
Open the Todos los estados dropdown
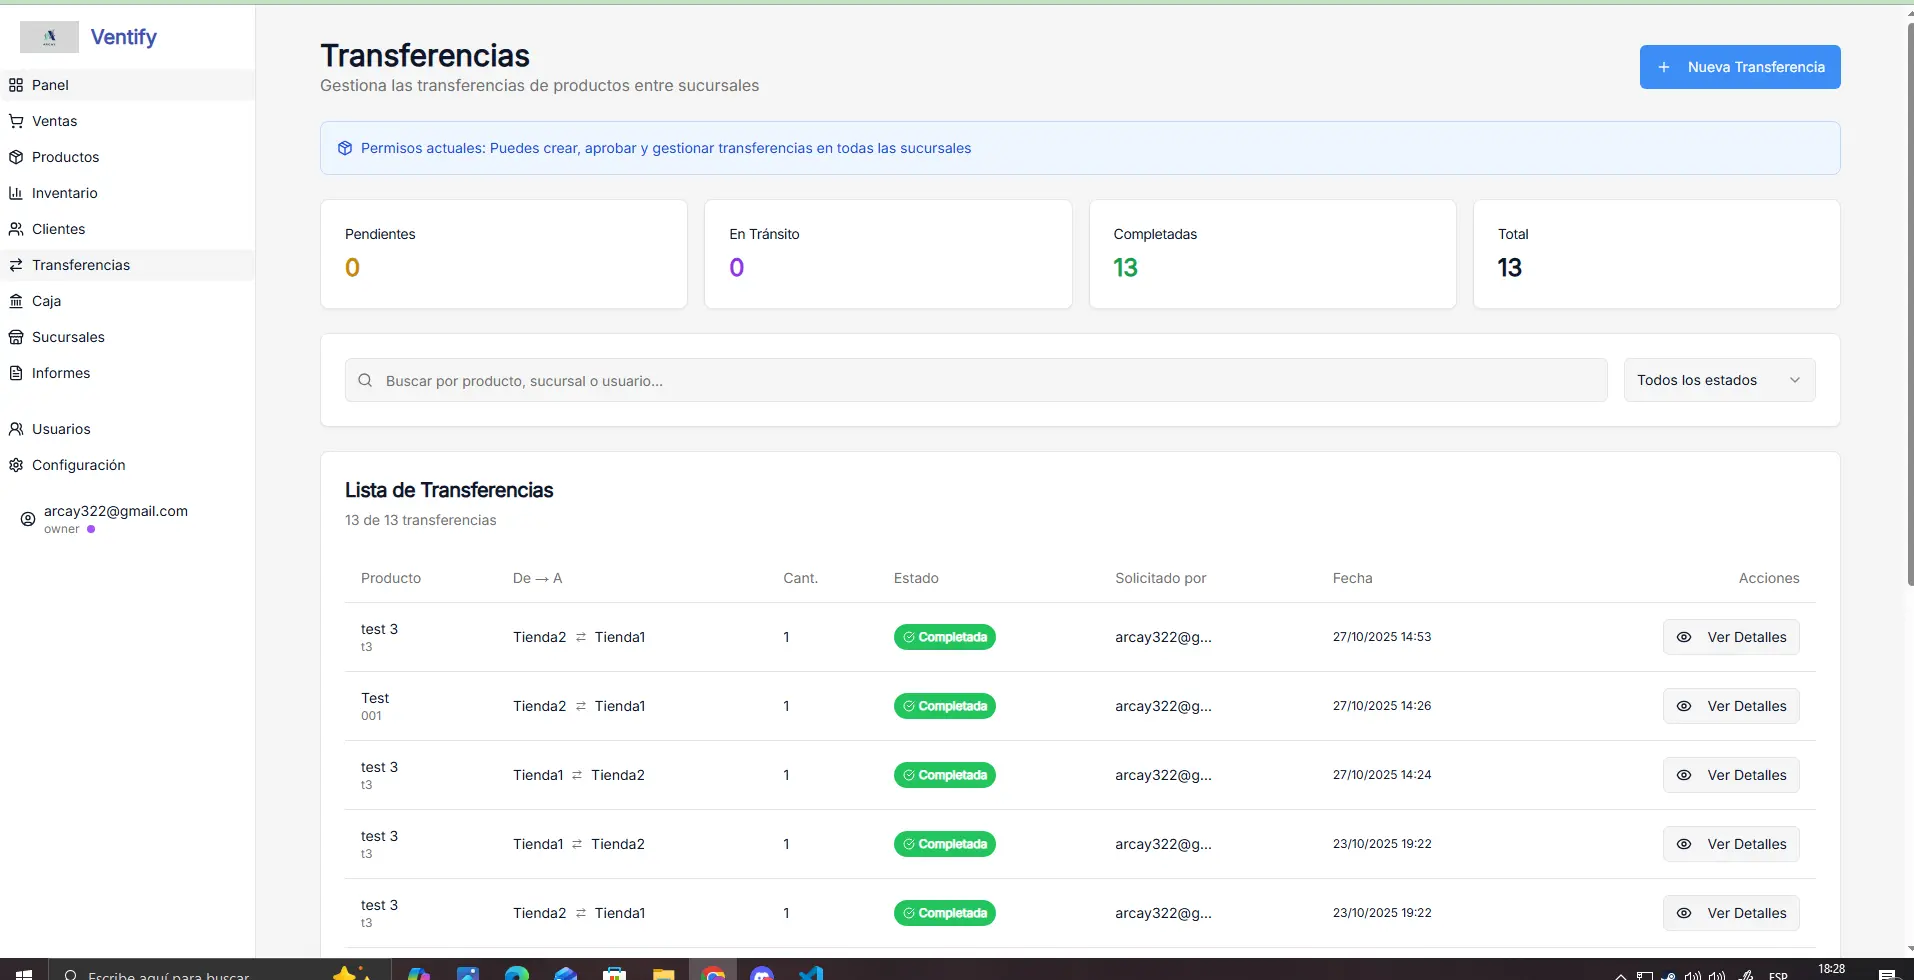coord(1718,380)
